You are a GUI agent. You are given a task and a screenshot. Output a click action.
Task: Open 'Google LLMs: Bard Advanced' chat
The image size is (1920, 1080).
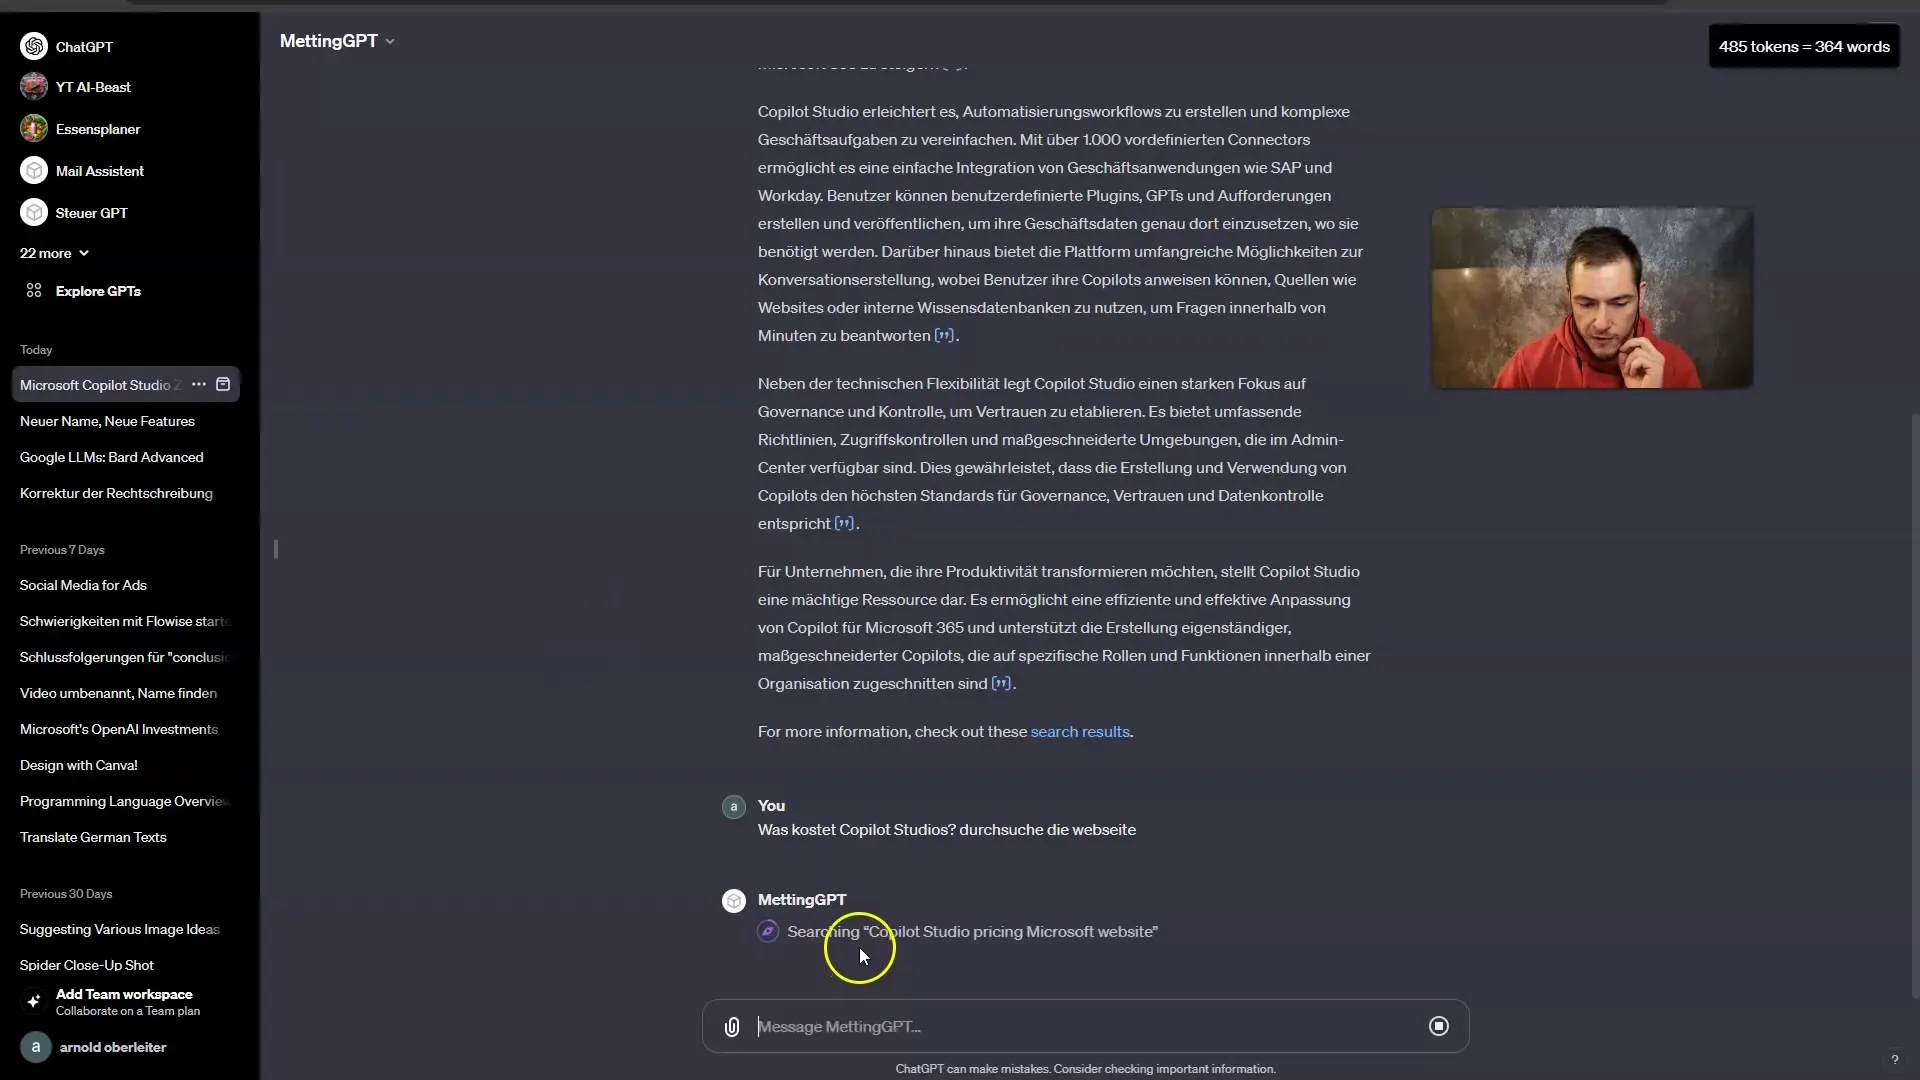[x=112, y=456]
